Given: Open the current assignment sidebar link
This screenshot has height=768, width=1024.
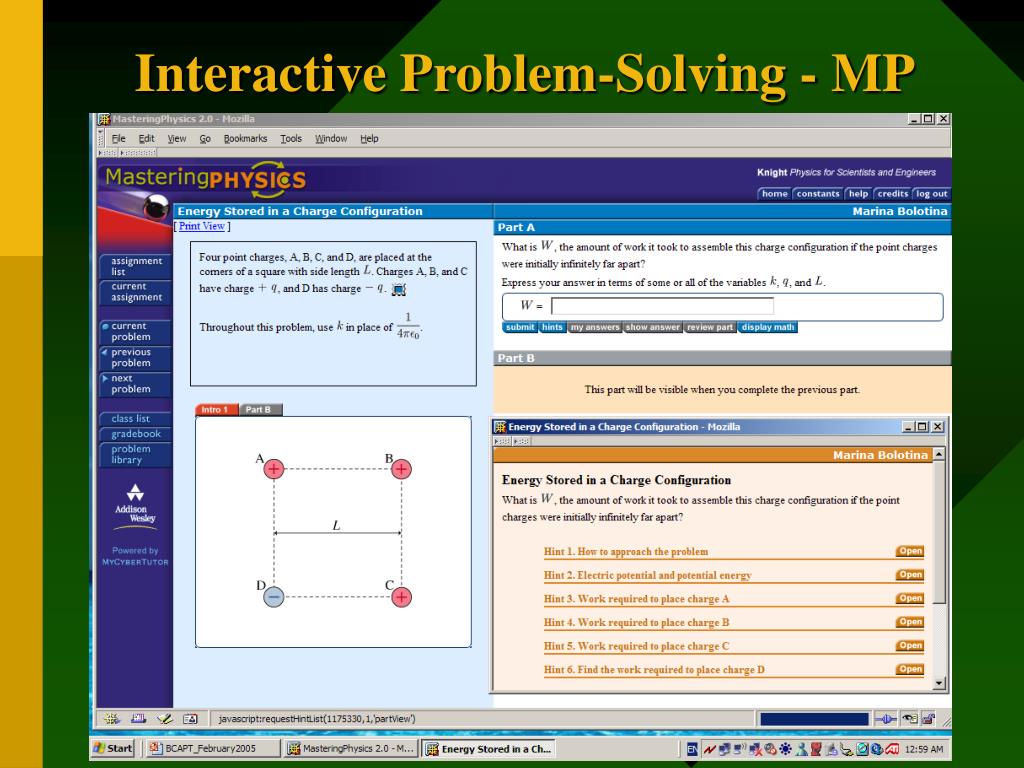Looking at the screenshot, I should [x=135, y=292].
